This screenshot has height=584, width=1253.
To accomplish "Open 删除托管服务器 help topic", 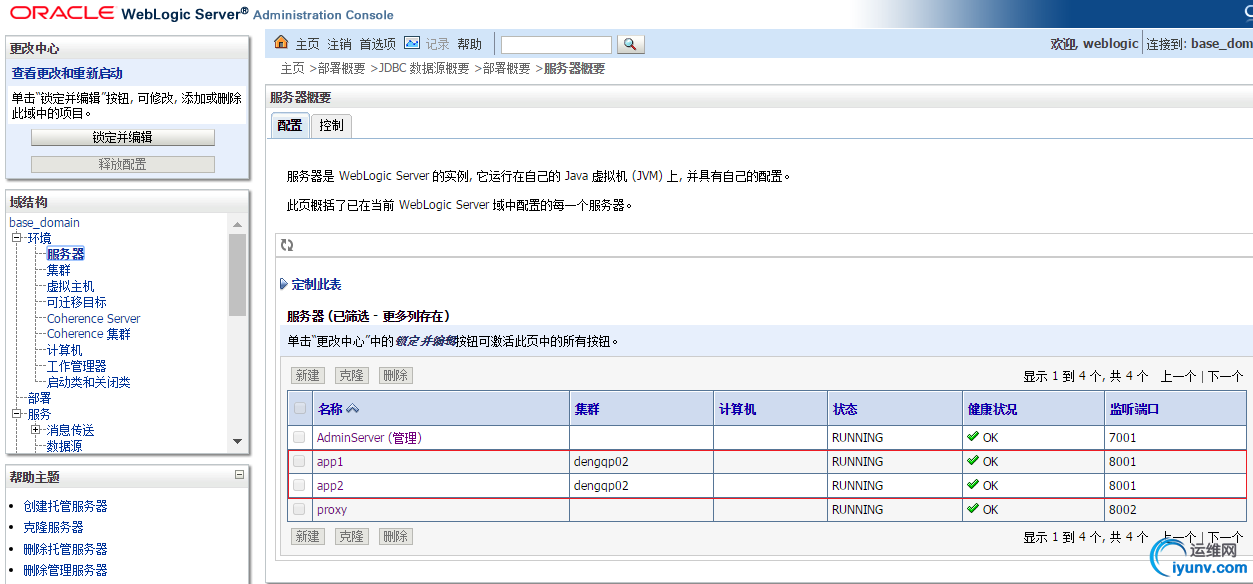I will click(65, 549).
